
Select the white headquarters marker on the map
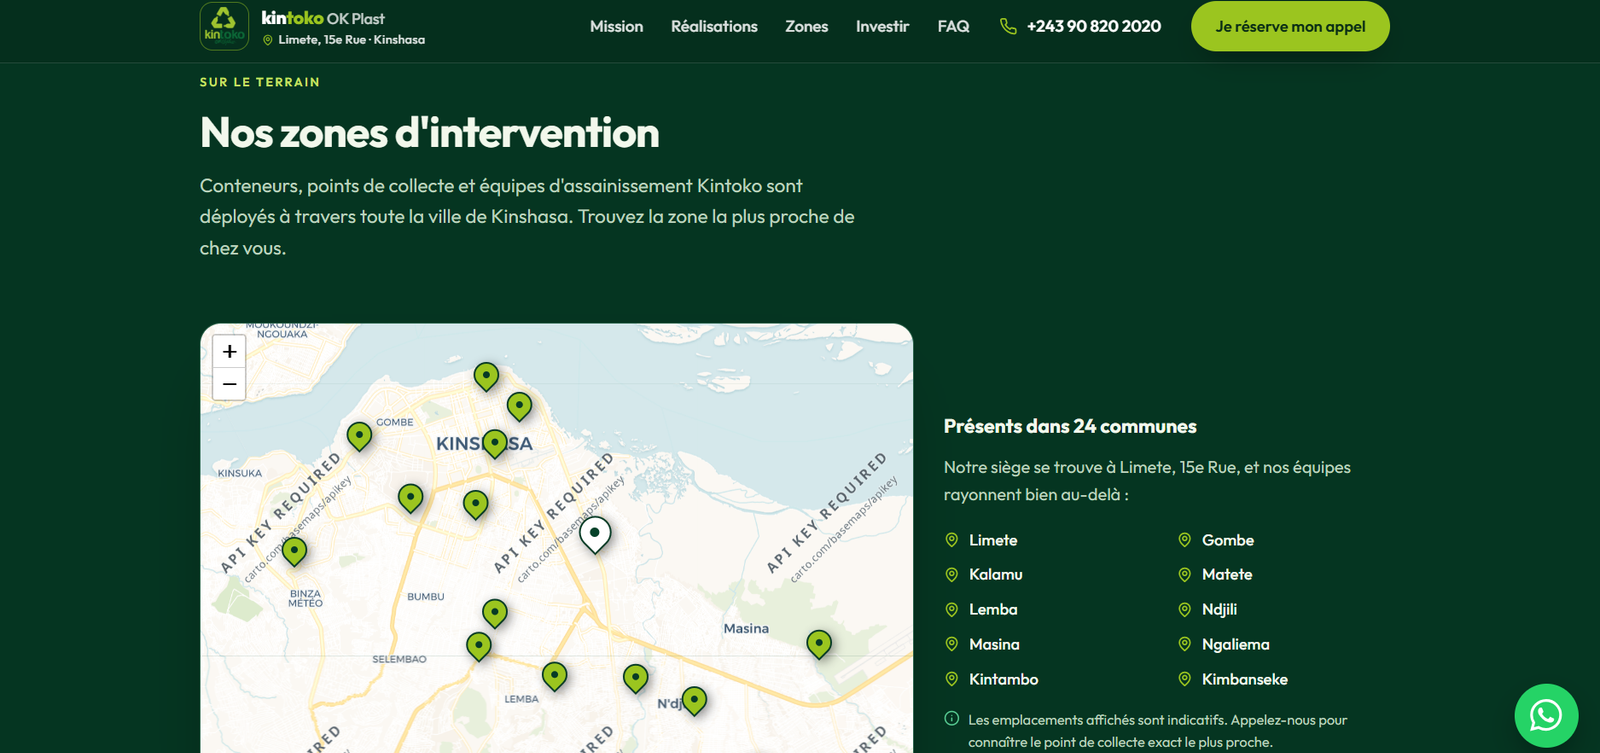click(595, 535)
